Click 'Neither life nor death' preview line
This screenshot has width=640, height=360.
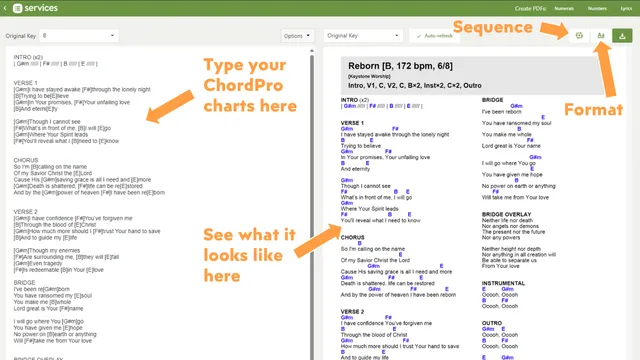[507, 220]
